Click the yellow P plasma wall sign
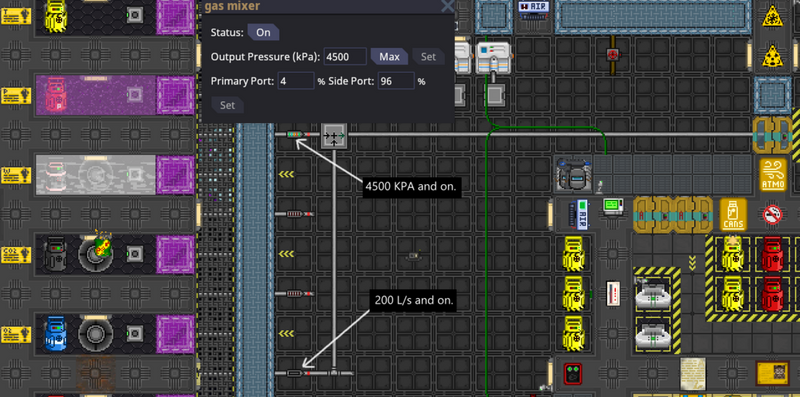 click(x=16, y=95)
